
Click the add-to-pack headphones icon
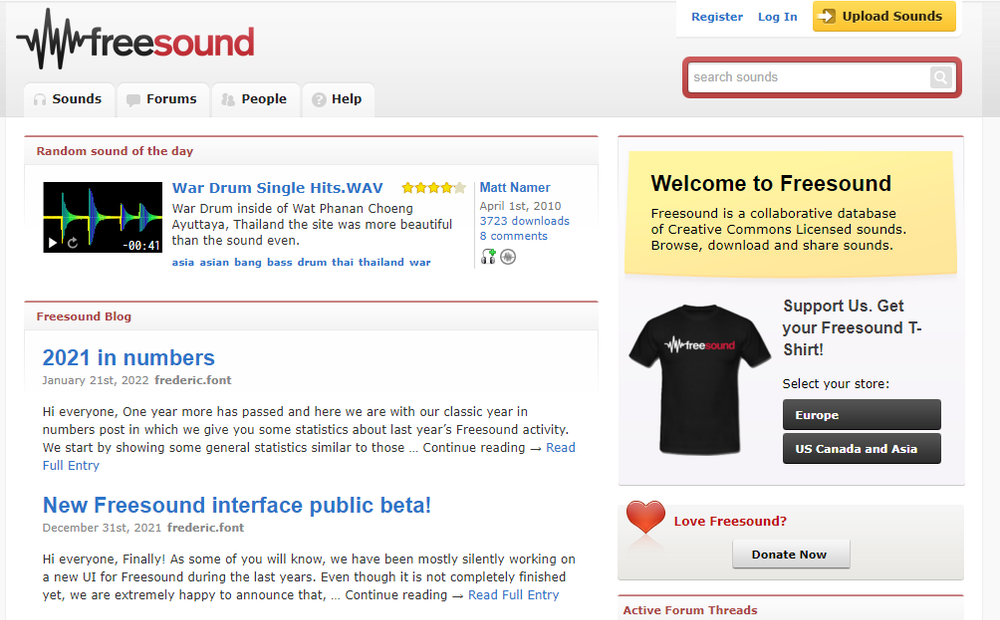click(488, 257)
